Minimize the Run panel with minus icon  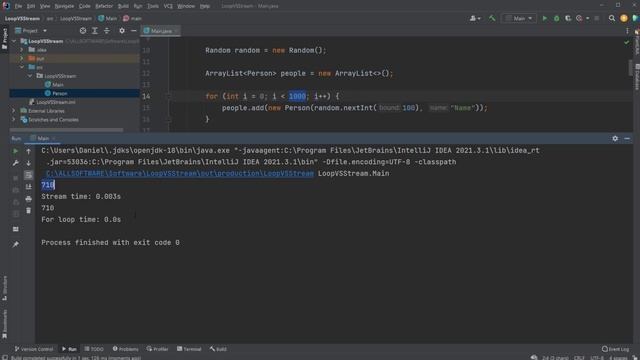tap(627, 139)
